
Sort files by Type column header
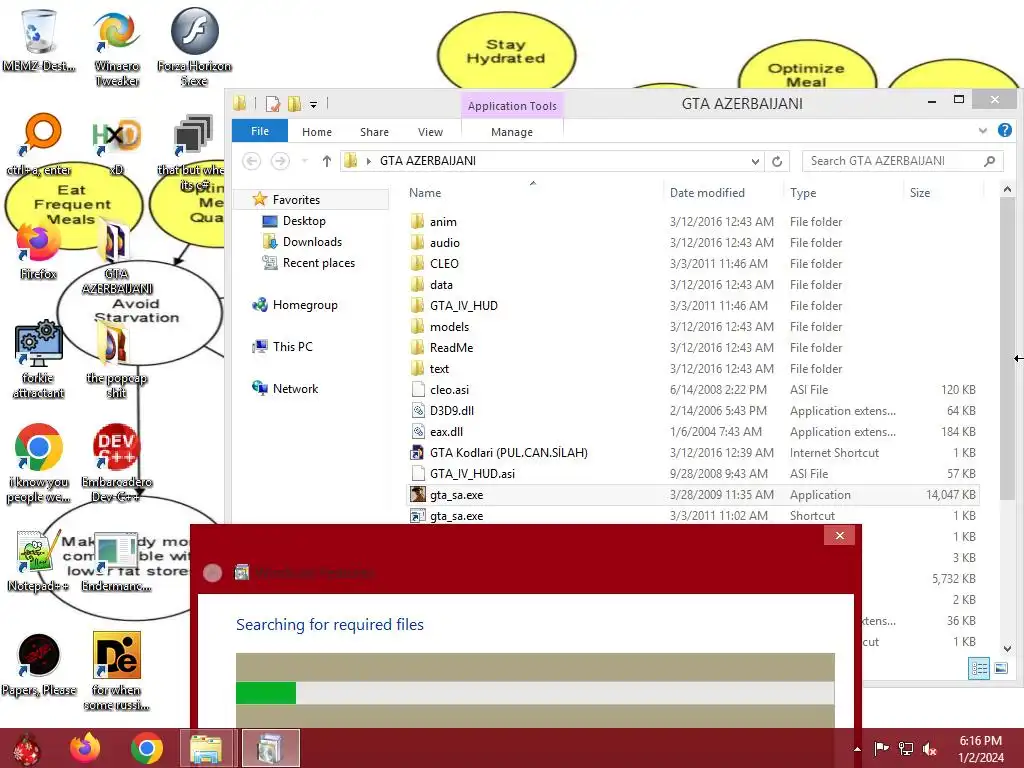[803, 193]
